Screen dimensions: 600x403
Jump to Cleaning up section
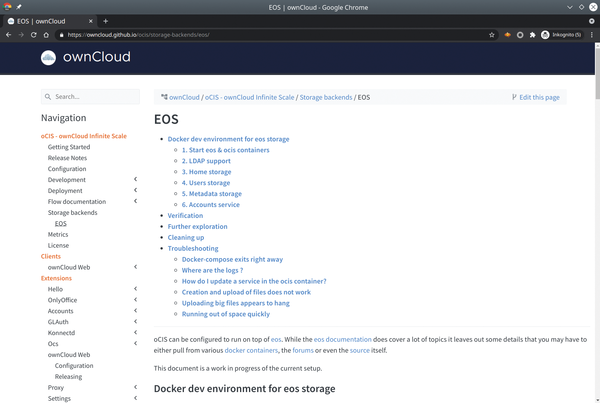click(186, 237)
